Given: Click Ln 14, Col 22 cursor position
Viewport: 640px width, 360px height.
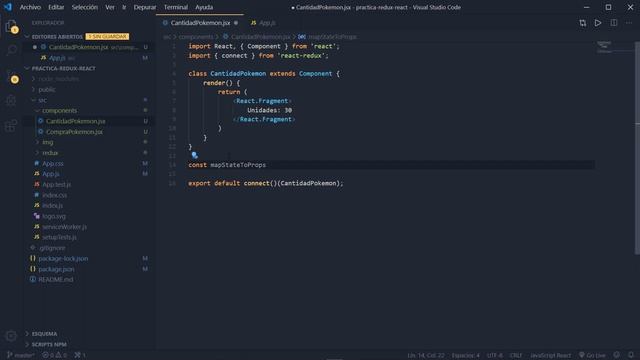Looking at the screenshot, I should 426,356.
